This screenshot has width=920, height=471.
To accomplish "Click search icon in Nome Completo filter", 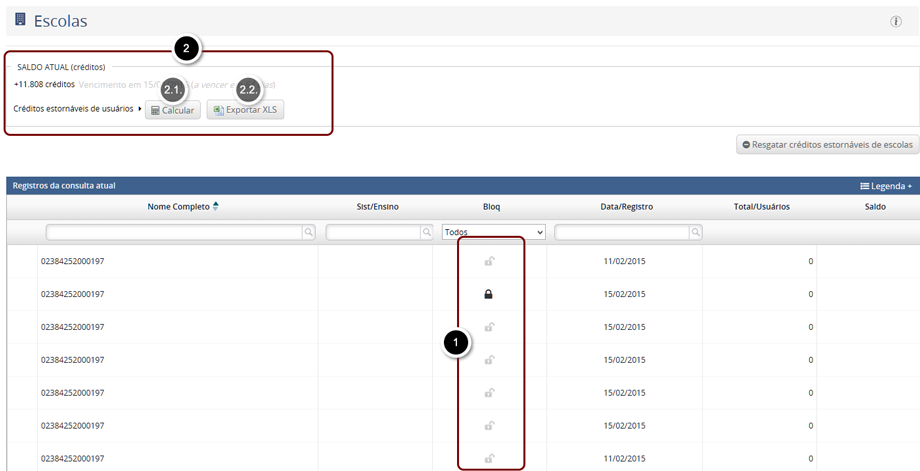I will (x=309, y=232).
